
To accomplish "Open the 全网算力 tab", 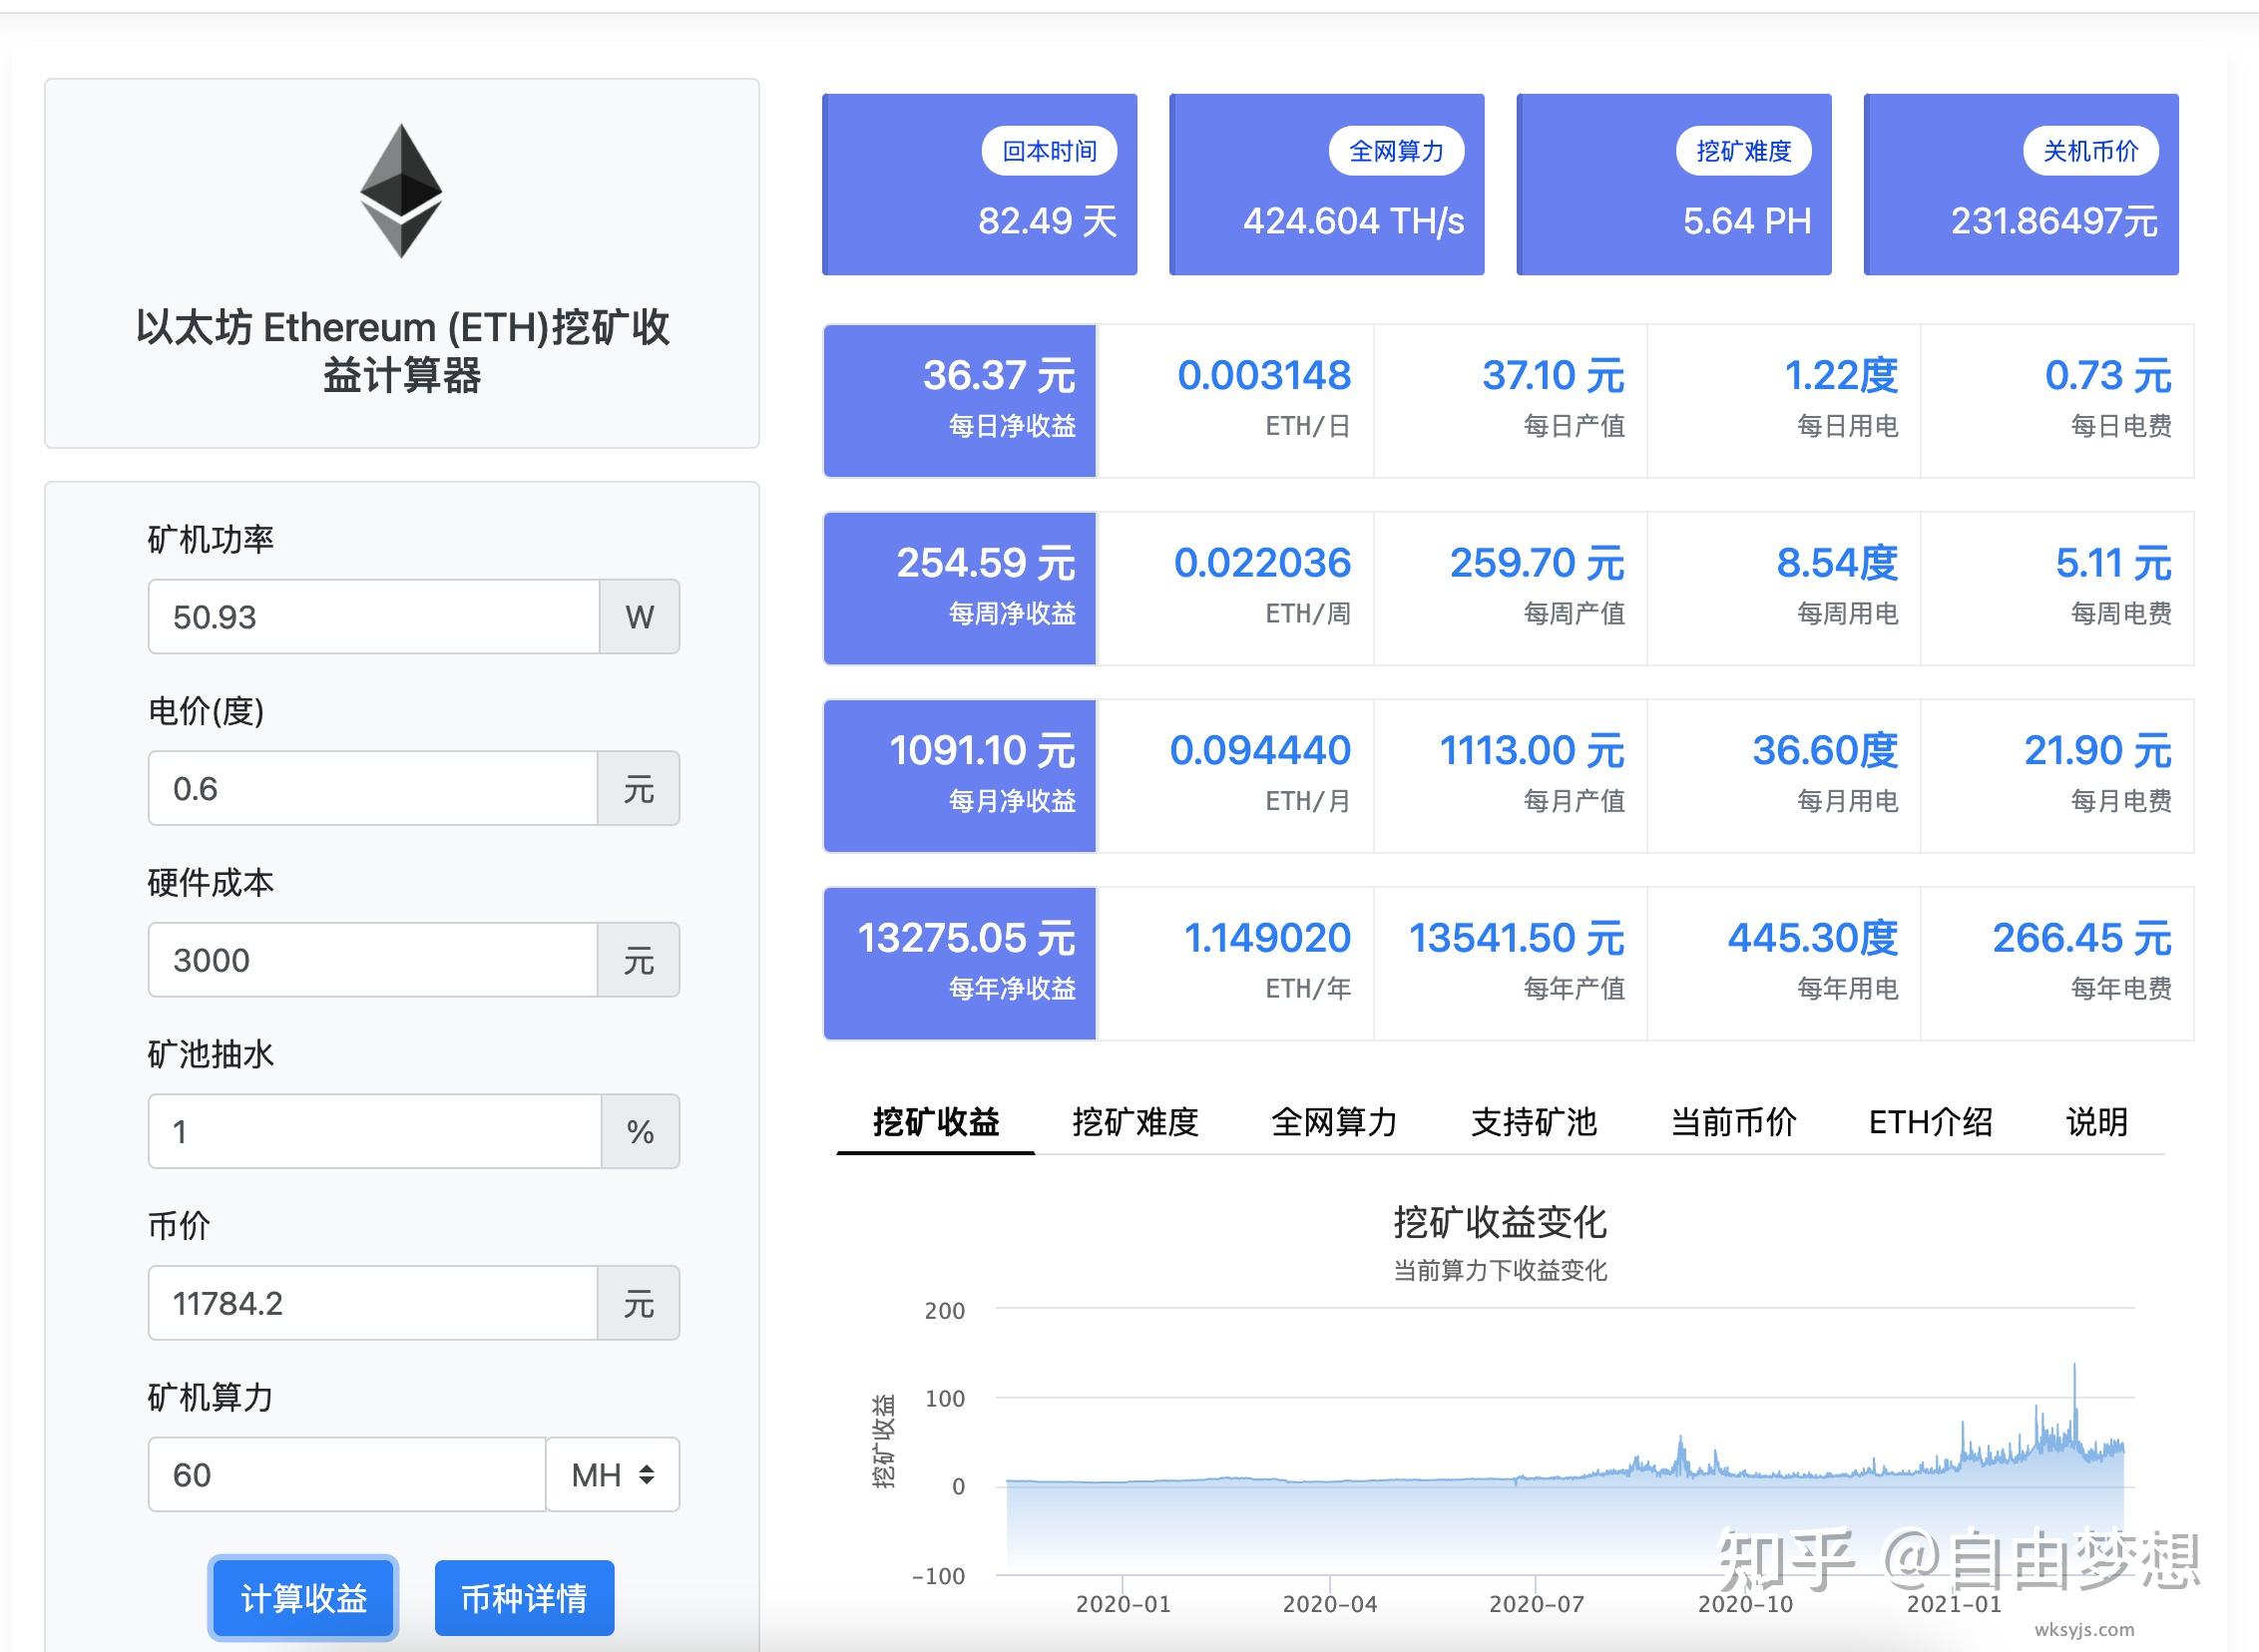I will coord(1334,1122).
